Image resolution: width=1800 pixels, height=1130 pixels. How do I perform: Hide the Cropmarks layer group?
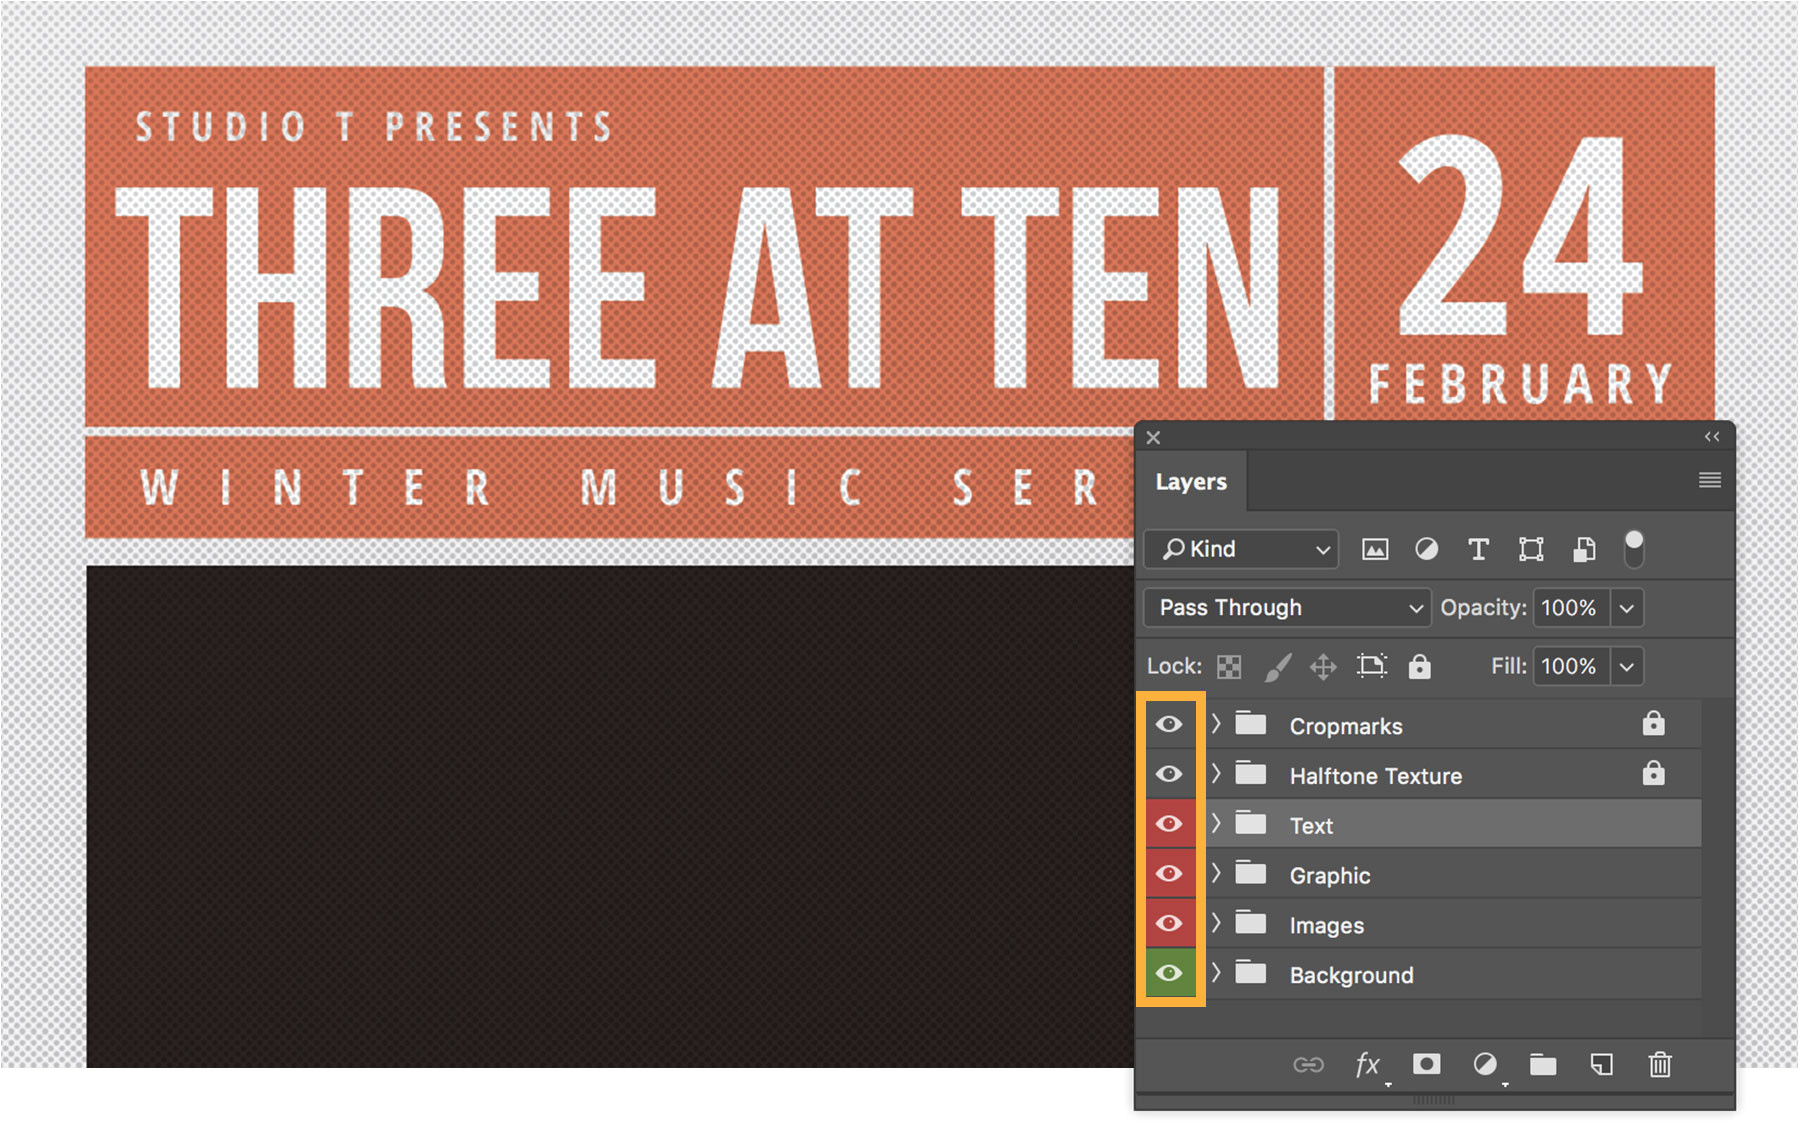(x=1169, y=725)
